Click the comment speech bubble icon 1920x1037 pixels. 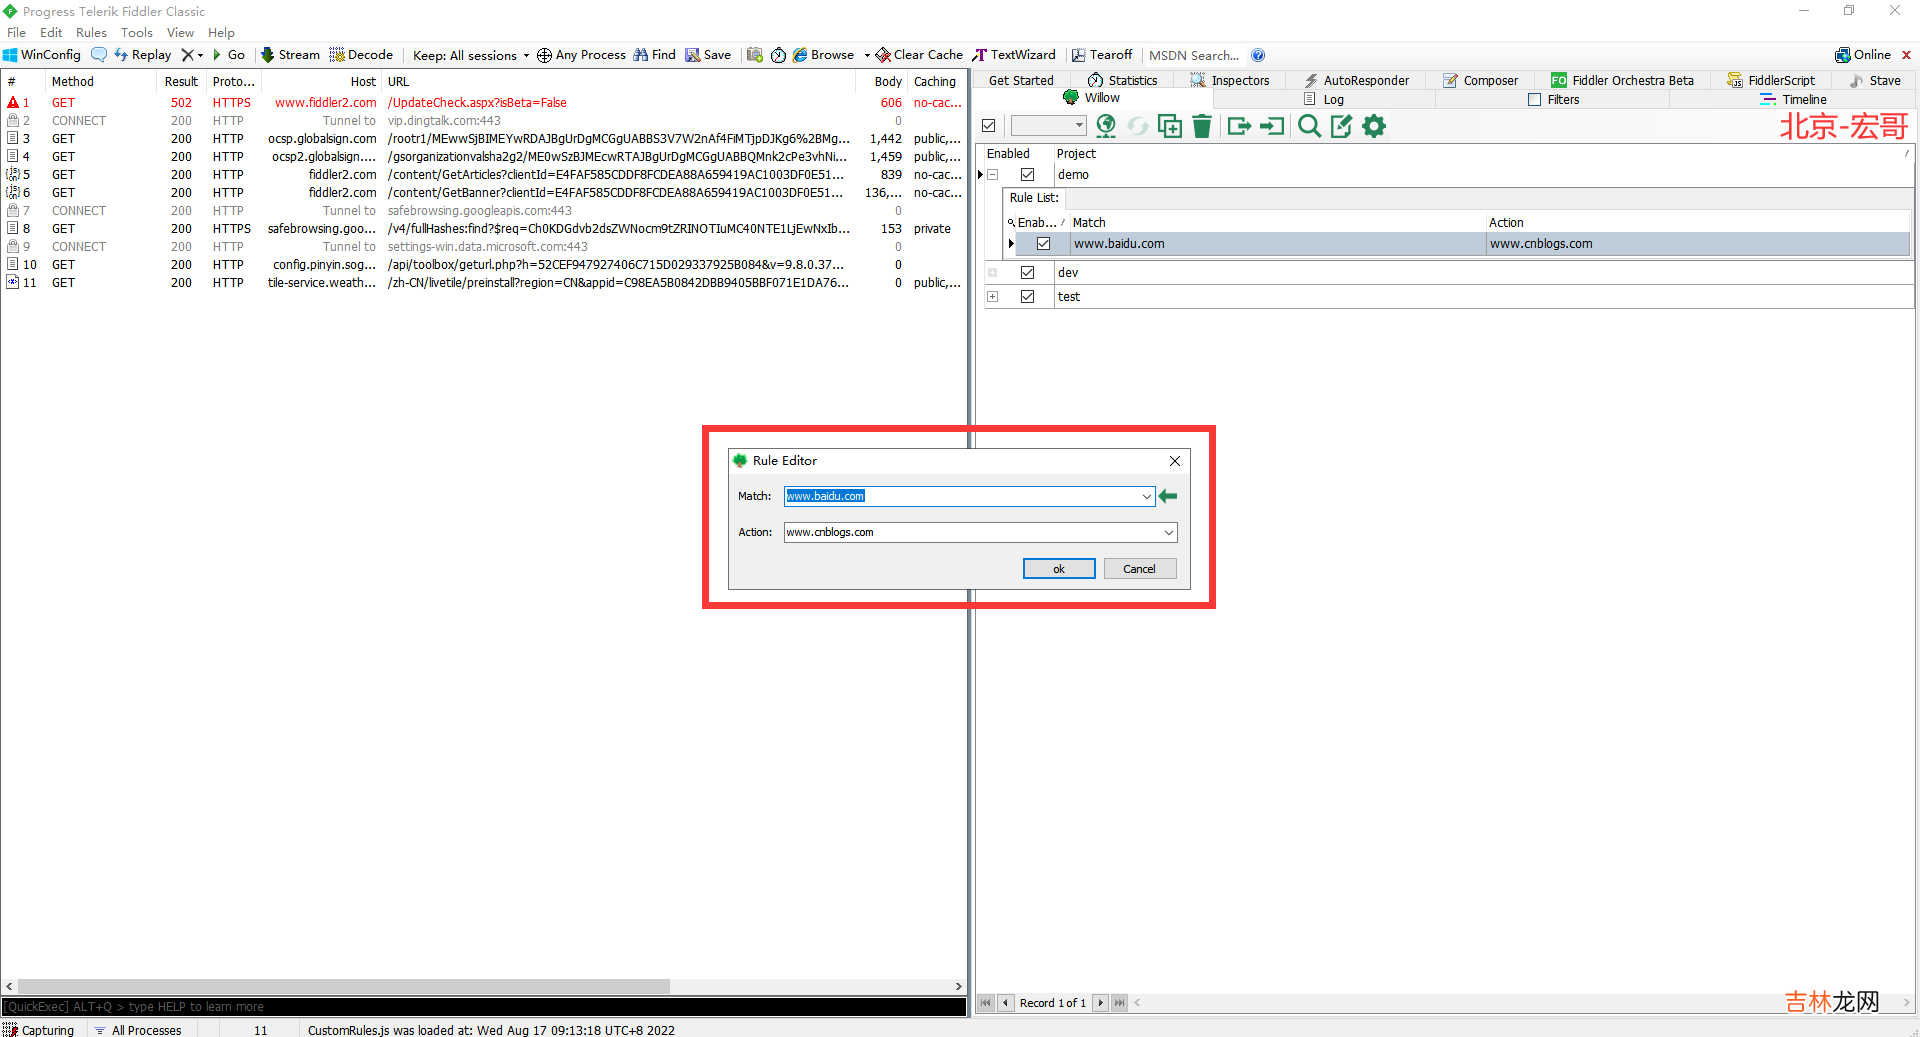click(x=99, y=55)
